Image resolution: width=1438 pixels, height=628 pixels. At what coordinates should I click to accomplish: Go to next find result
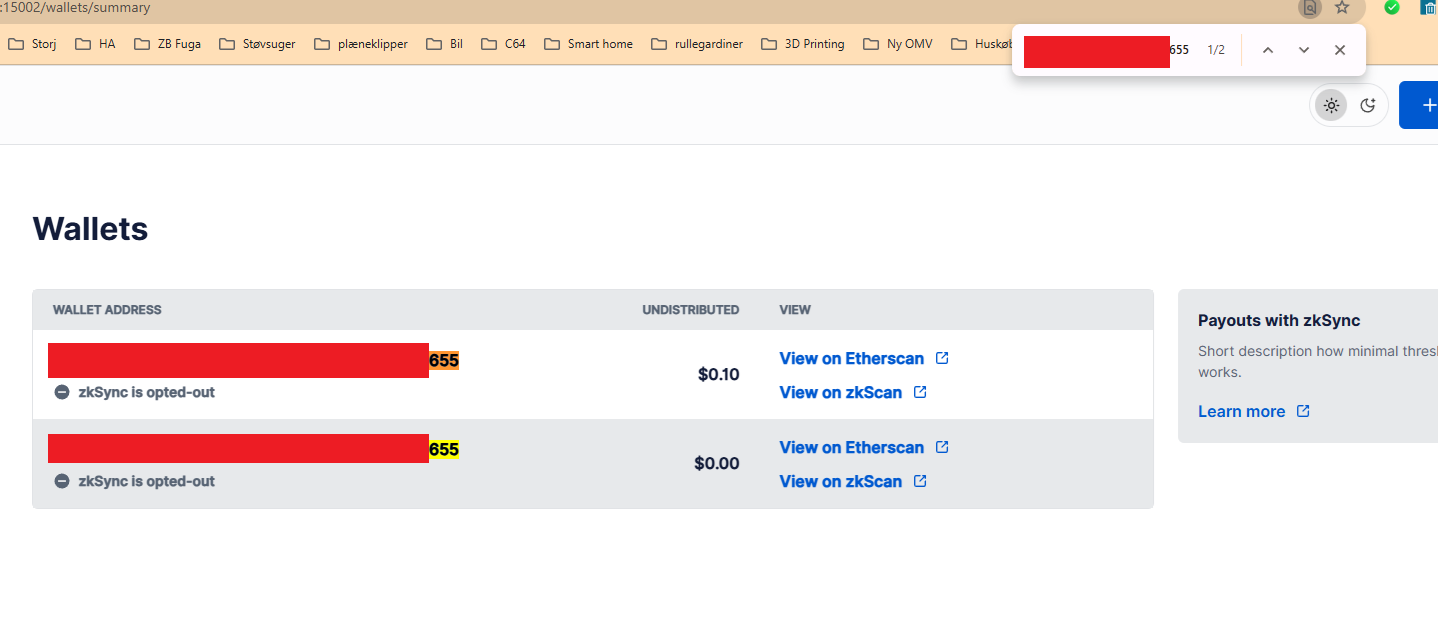click(x=1304, y=50)
